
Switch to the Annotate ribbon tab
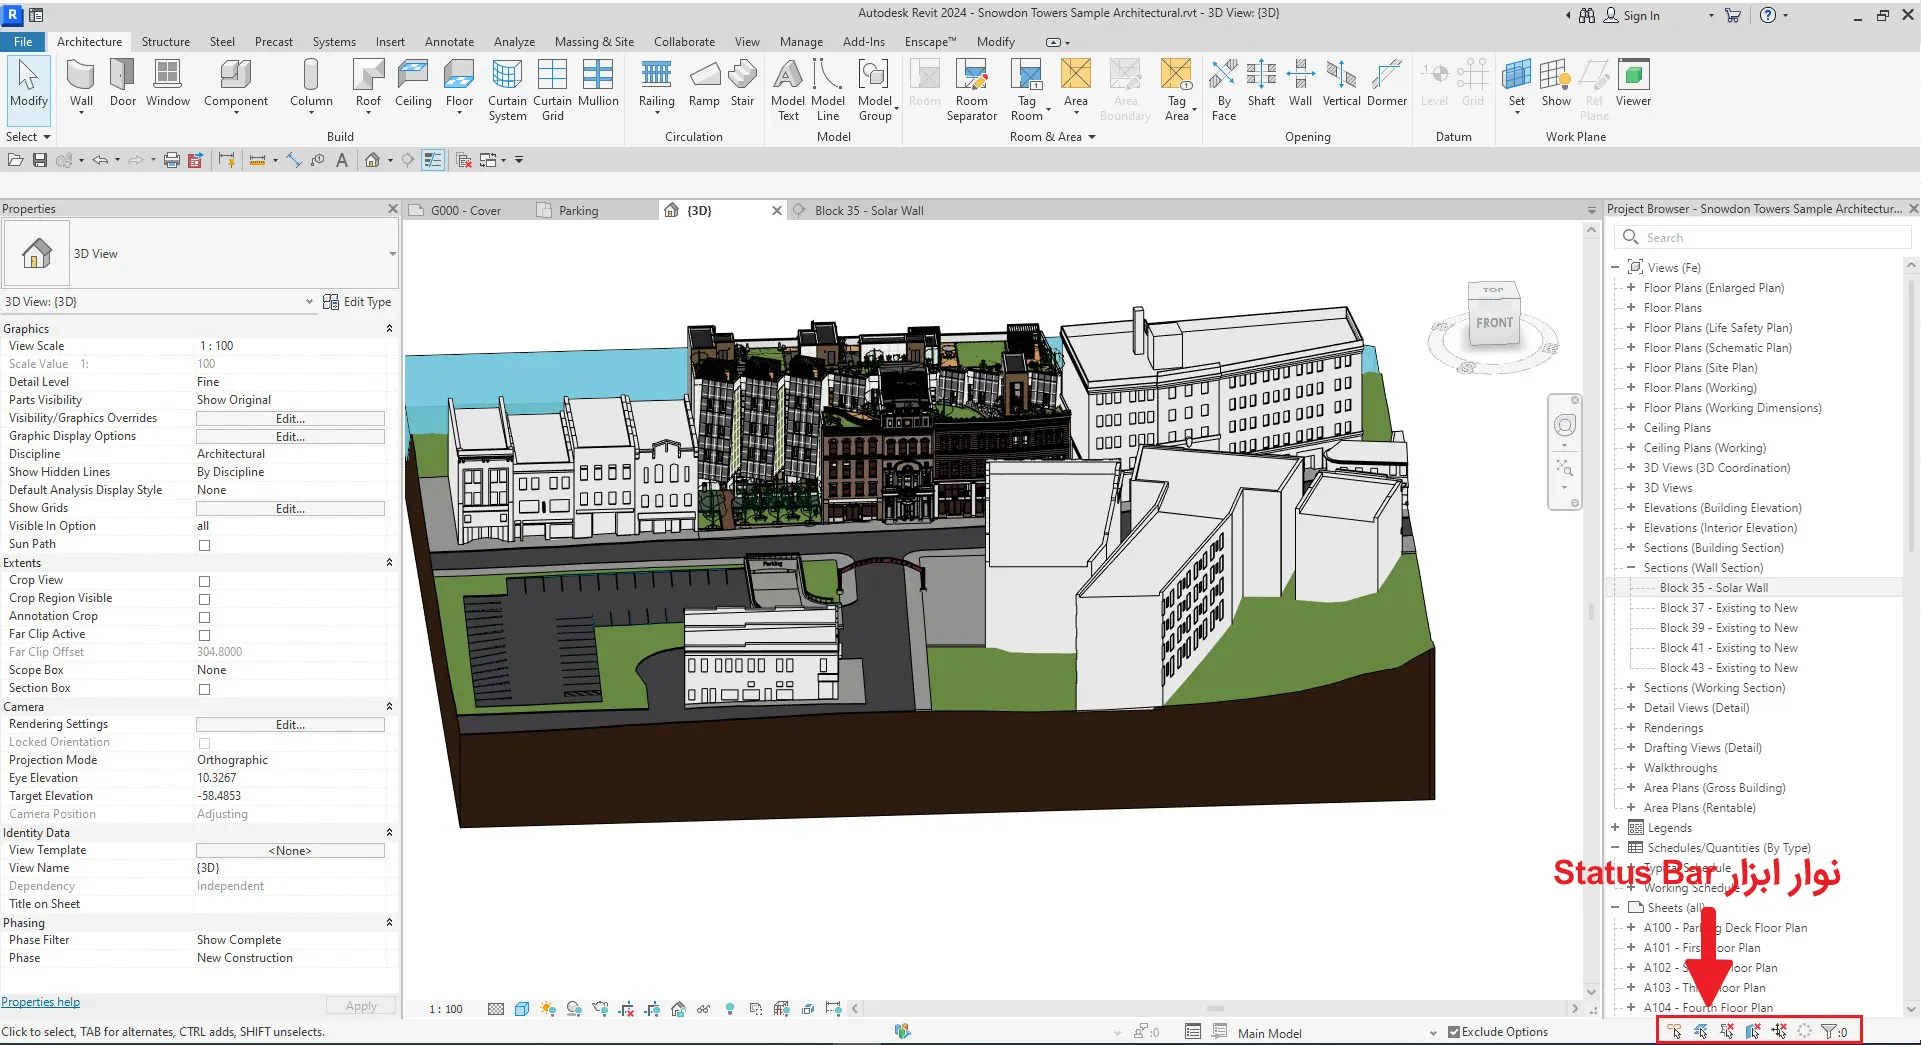[x=449, y=42]
